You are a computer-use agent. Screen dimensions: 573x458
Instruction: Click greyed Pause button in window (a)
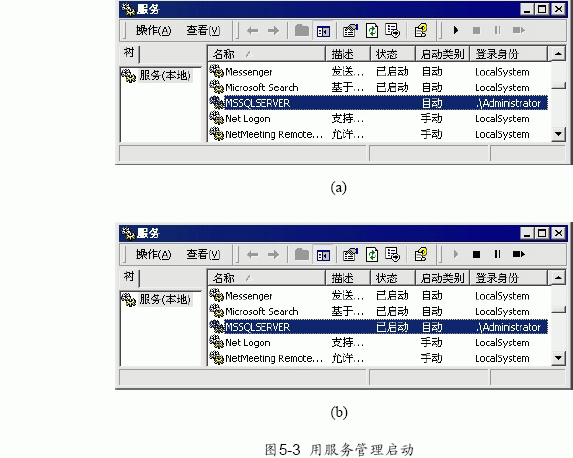point(497,30)
